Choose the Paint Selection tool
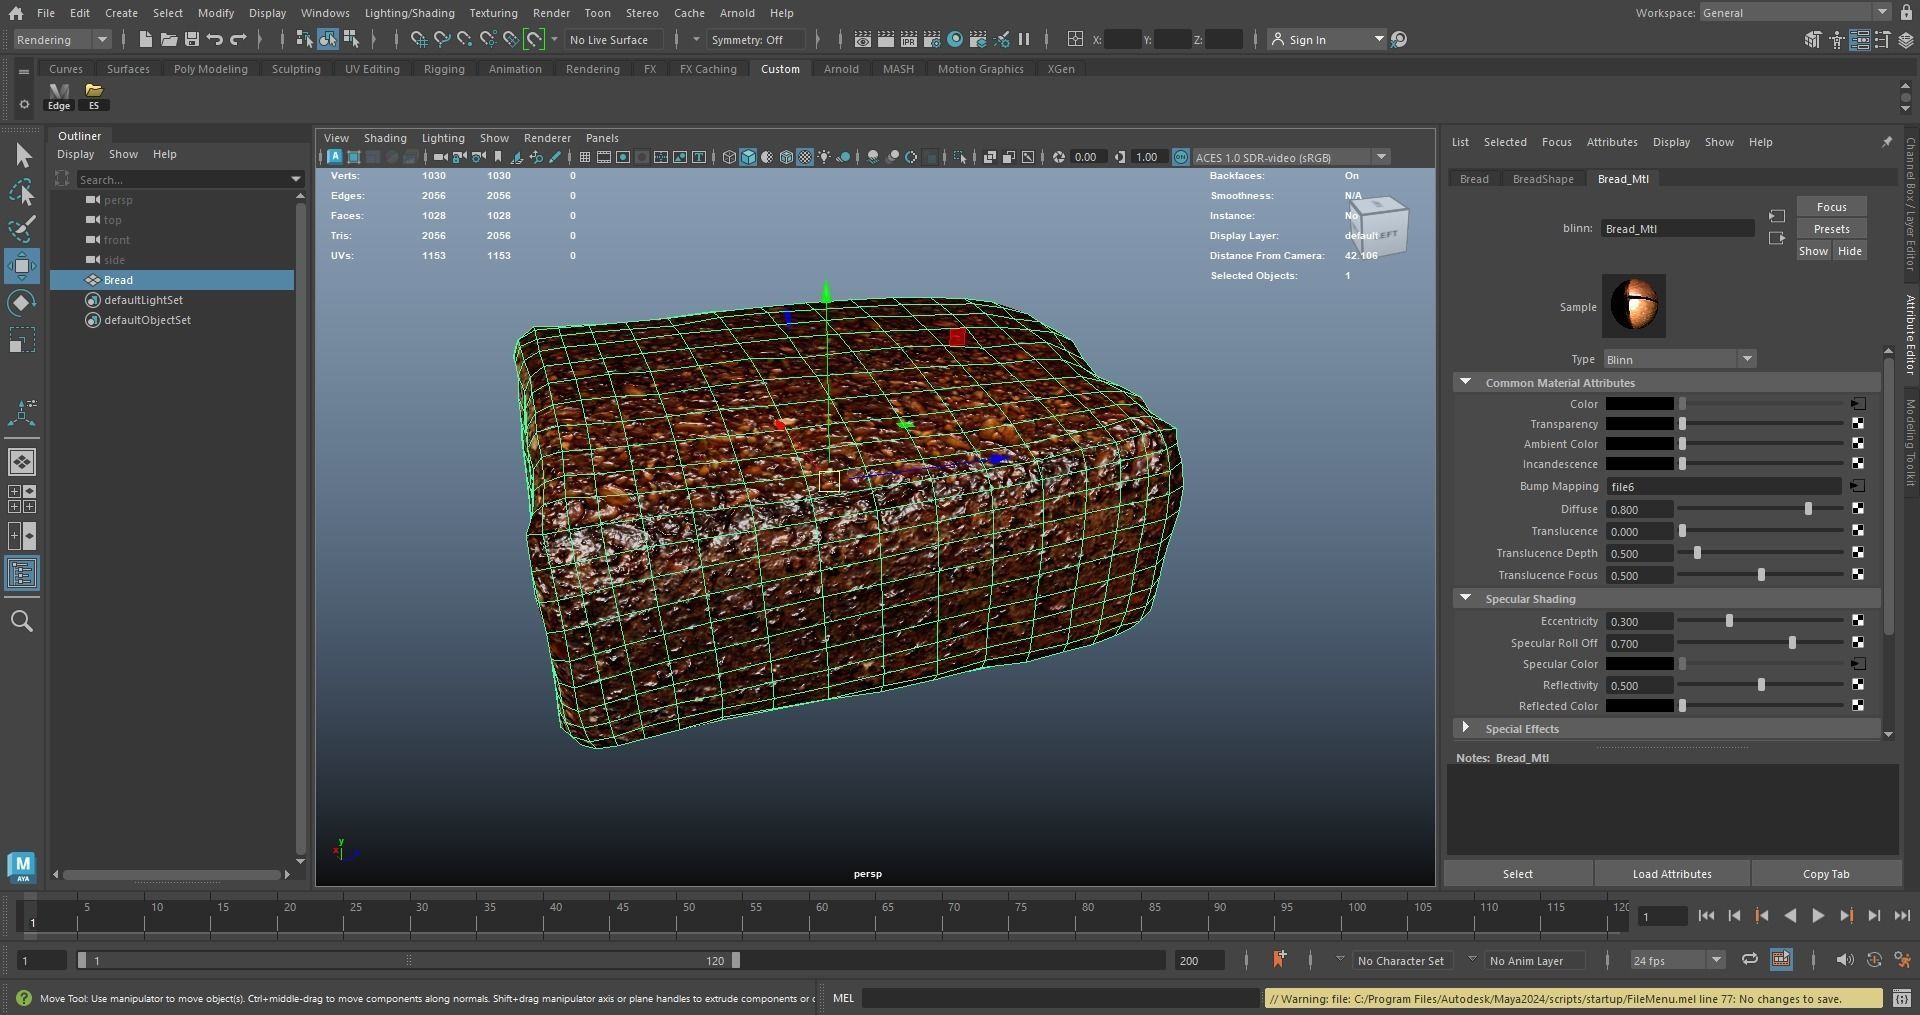The image size is (1920, 1015). point(22,228)
